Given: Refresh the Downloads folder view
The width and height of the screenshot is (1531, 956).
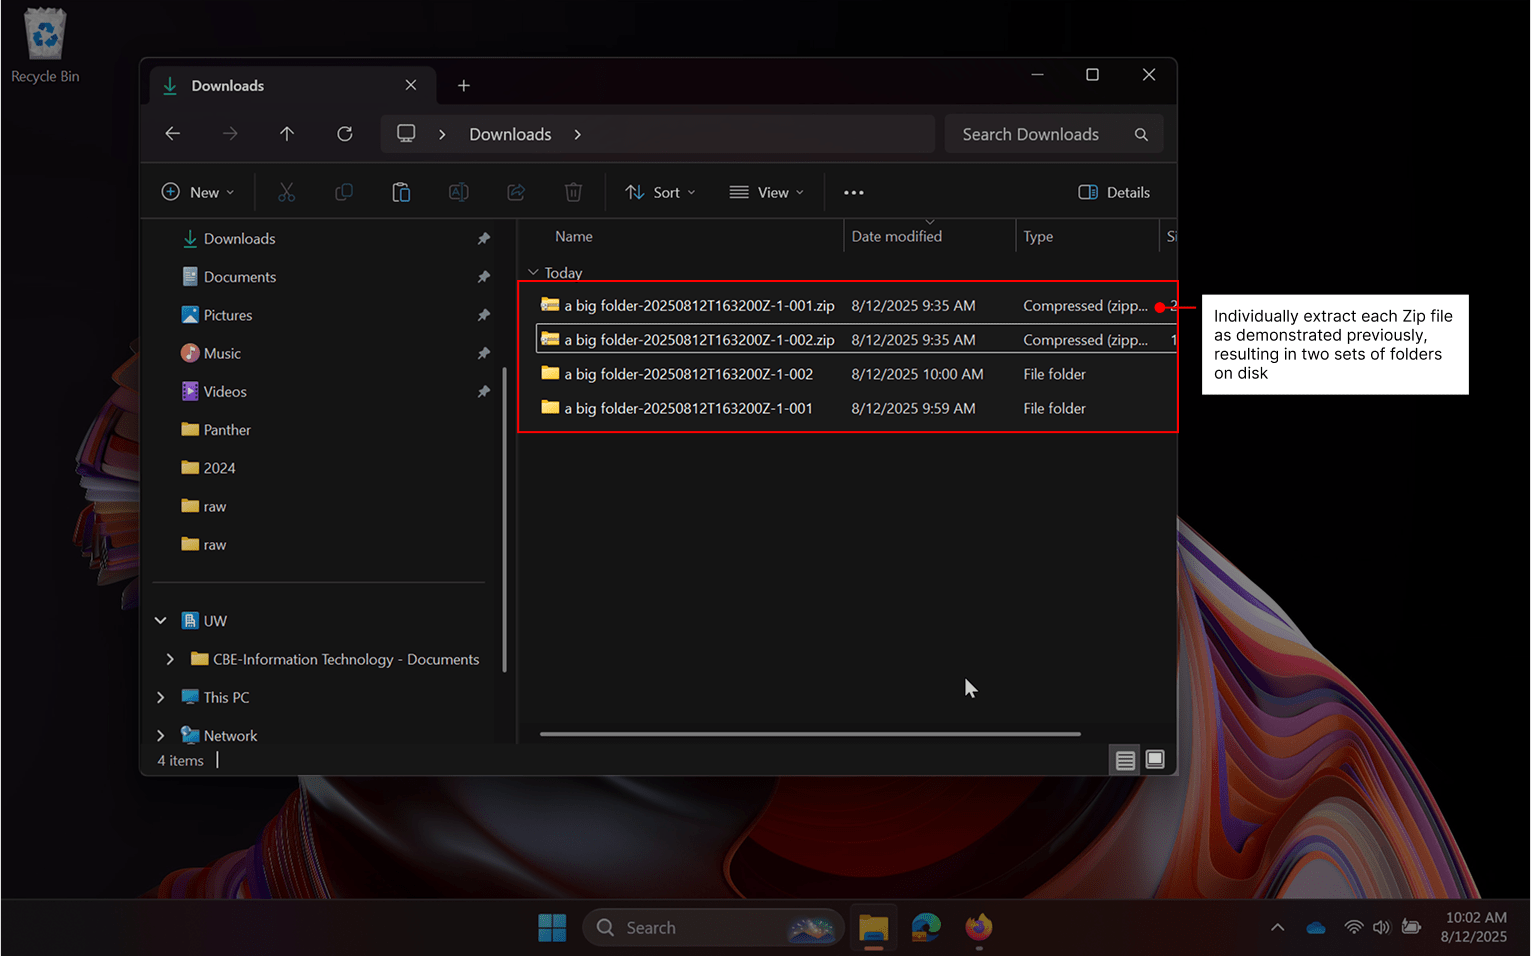Looking at the screenshot, I should [344, 133].
